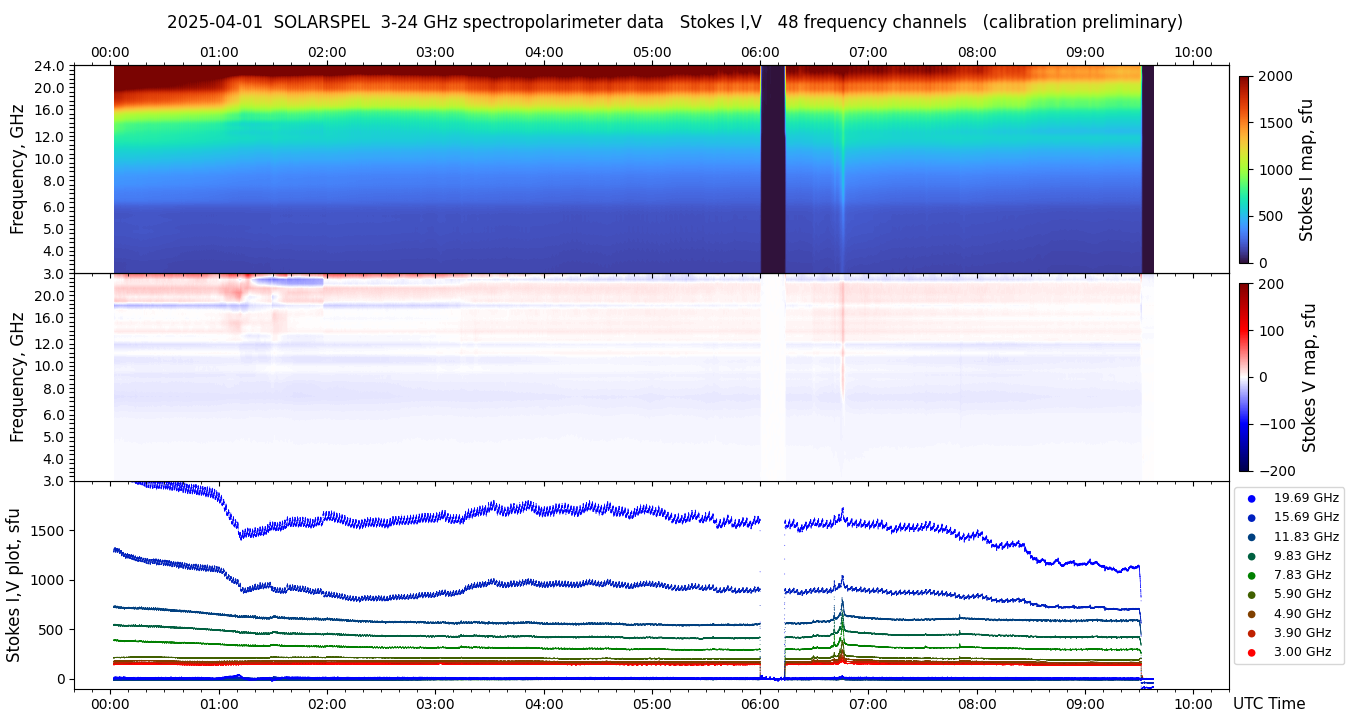Click the Stokes V map colorbar

tap(1244, 377)
